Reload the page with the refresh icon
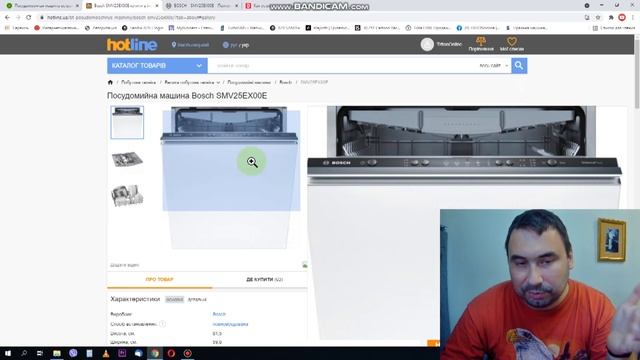Image resolution: width=640 pixels, height=360 pixels. 29,18
